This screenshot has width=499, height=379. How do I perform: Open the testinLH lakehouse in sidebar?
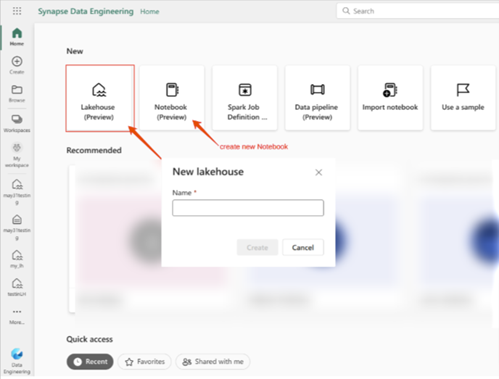17,287
